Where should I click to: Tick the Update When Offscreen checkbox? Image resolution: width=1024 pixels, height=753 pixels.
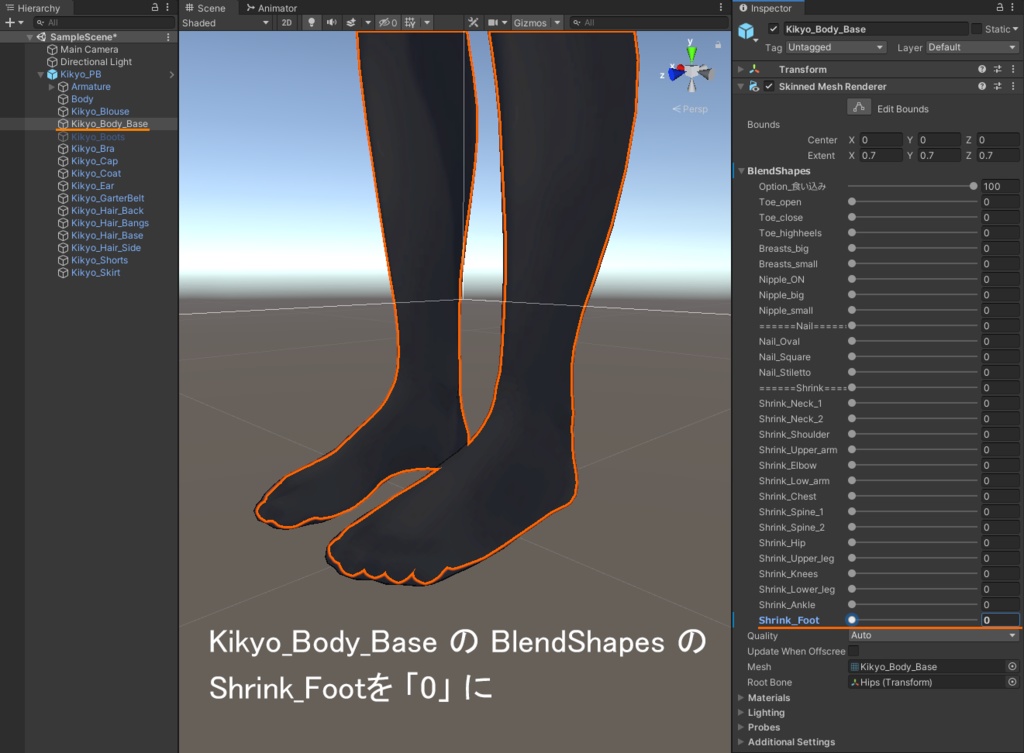click(854, 651)
